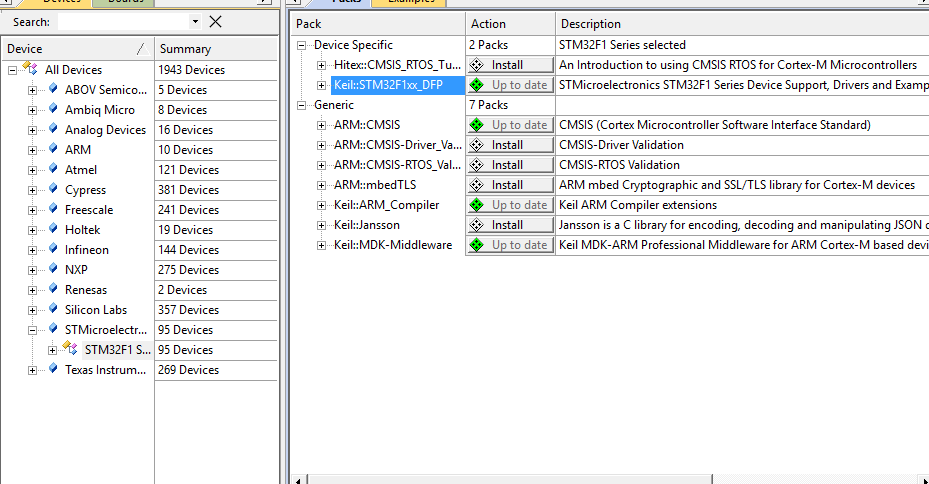Expand the Atmel vendor node
This screenshot has width=929, height=484.
[33, 170]
